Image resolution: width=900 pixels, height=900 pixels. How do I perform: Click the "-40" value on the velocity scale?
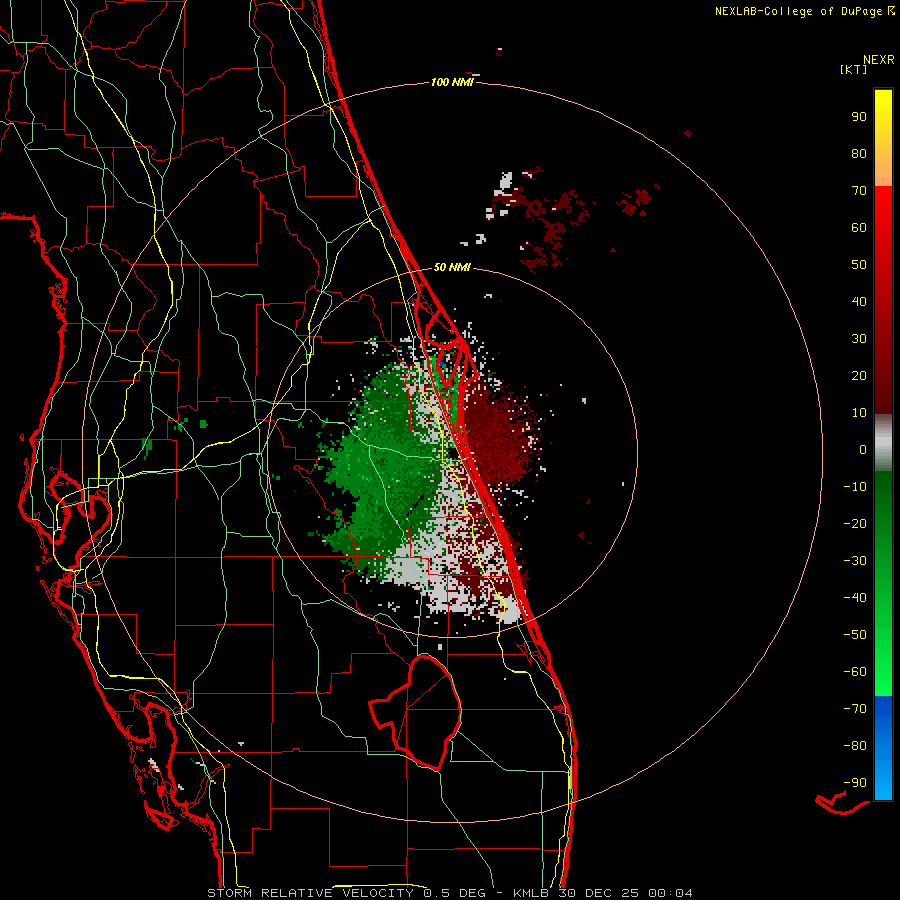(x=855, y=598)
